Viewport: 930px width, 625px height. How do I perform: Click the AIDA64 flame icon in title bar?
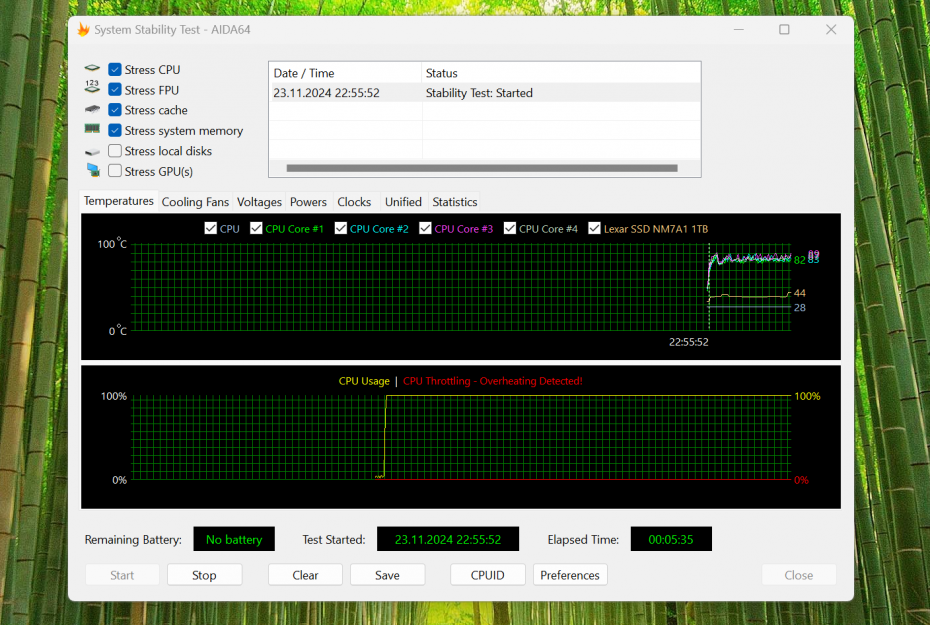(83, 30)
